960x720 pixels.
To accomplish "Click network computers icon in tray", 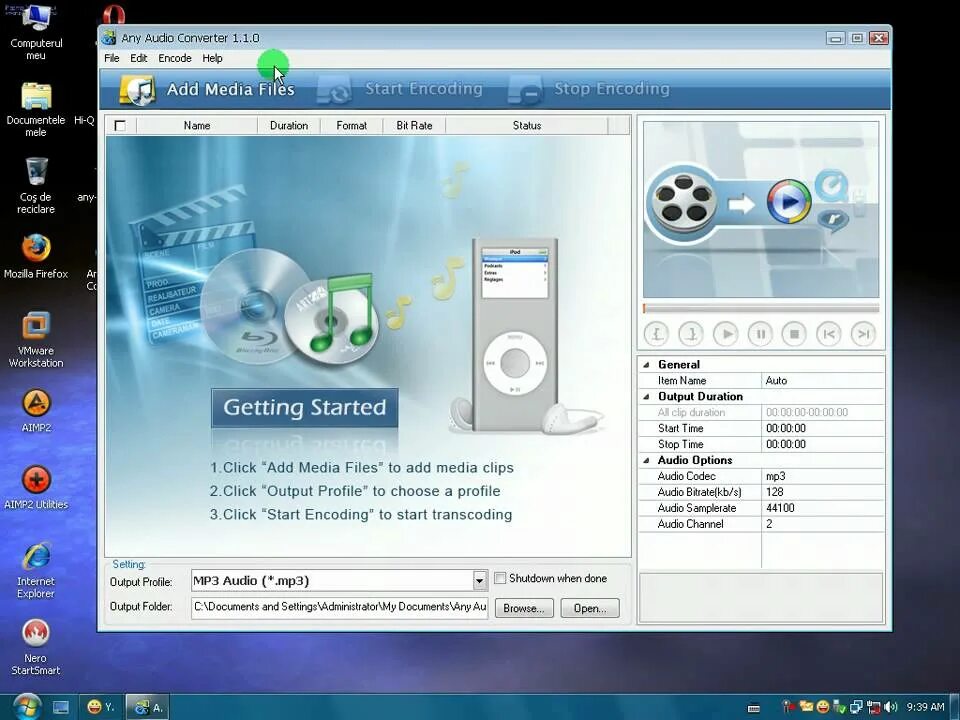I will (x=857, y=707).
